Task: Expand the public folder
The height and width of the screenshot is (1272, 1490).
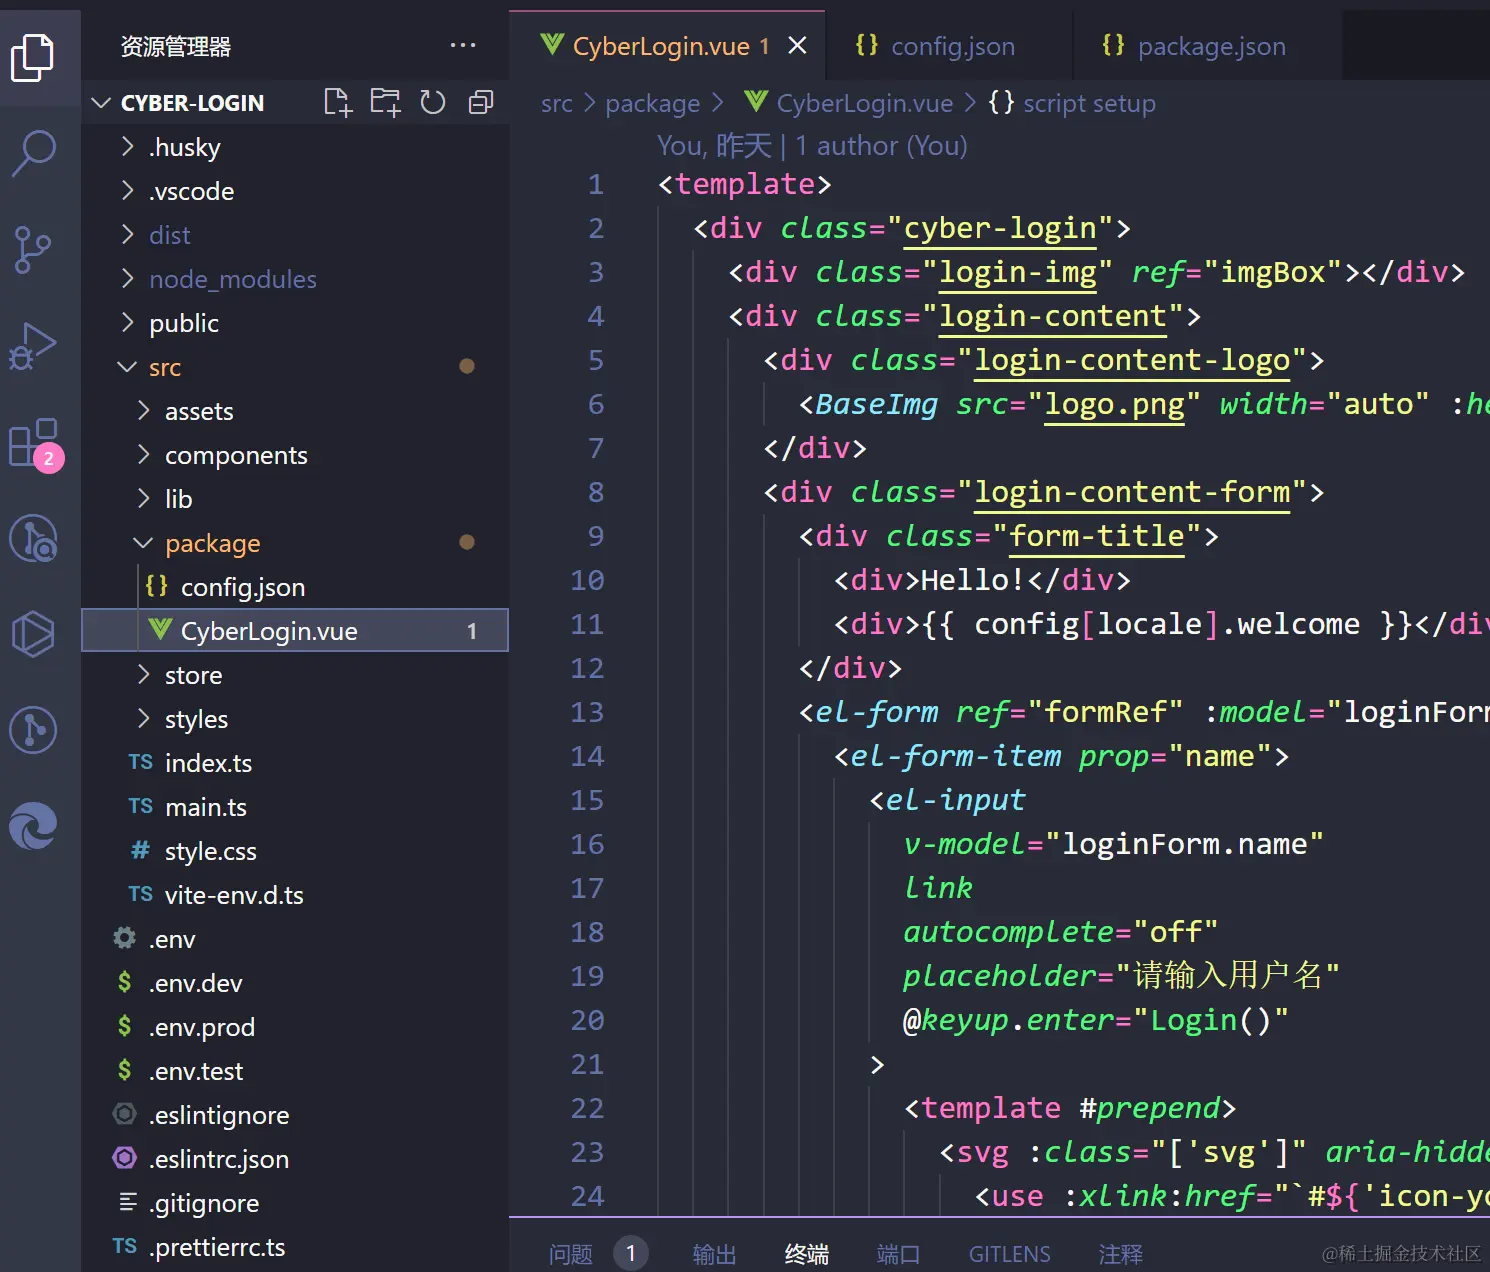Action: tap(295, 323)
